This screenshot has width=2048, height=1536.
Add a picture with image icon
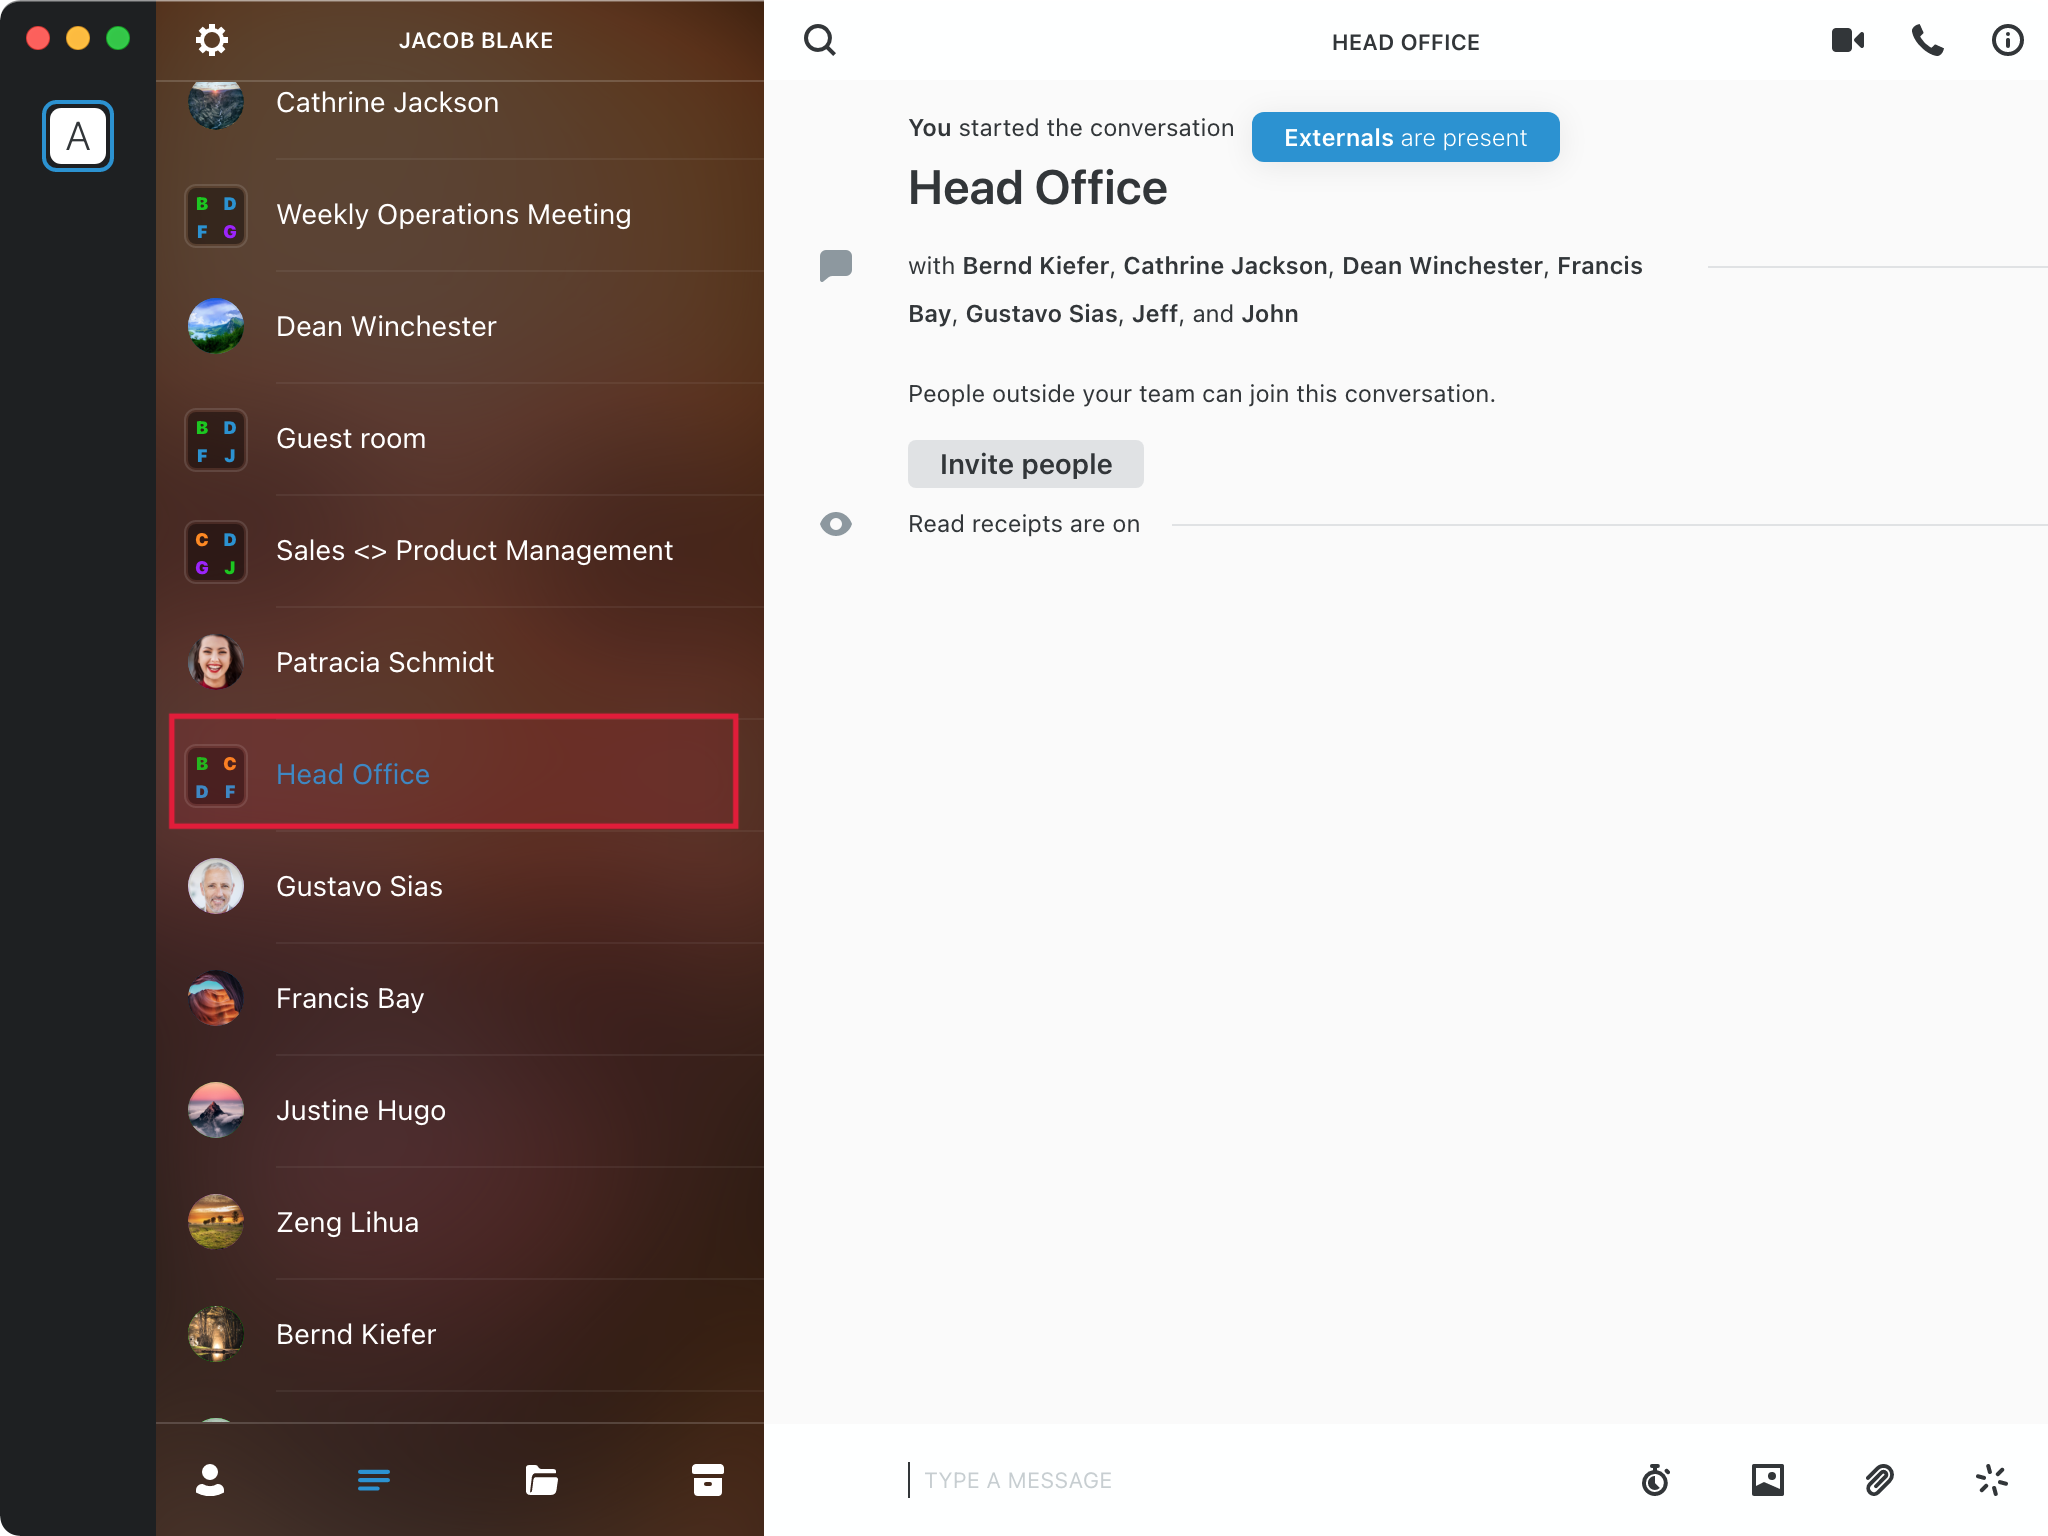pos(1768,1480)
